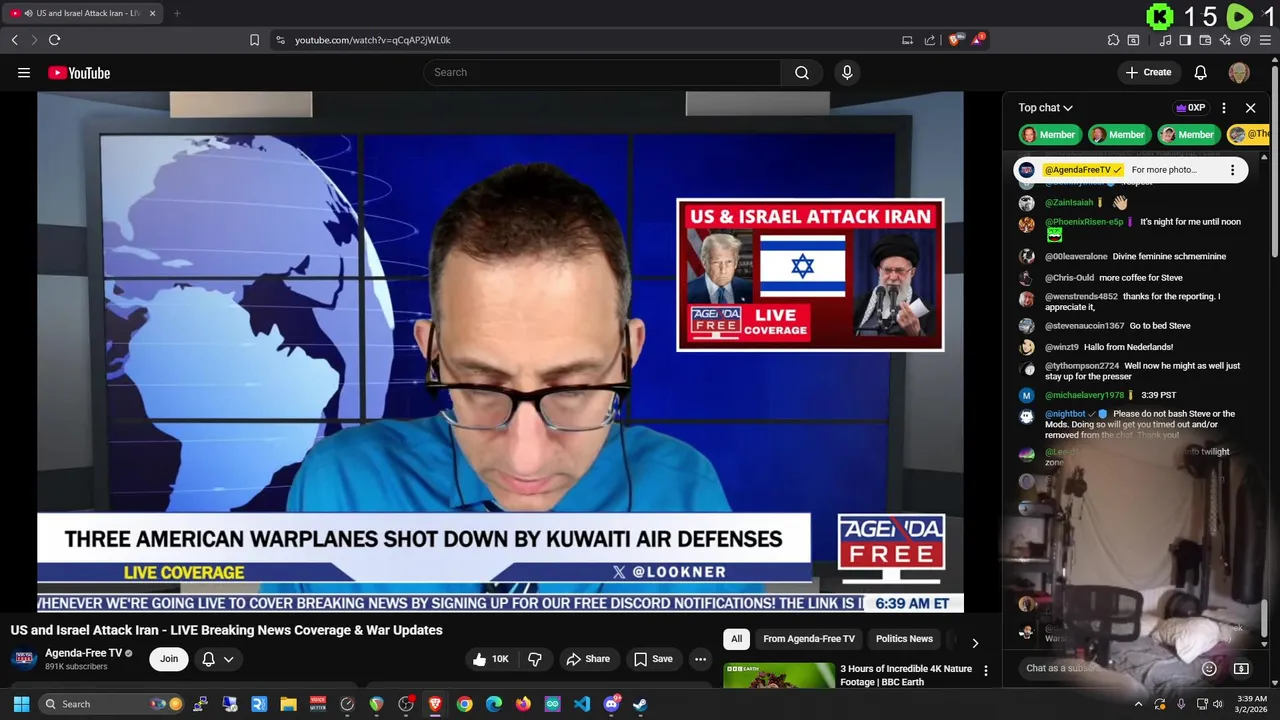Click the Create button
The width and height of the screenshot is (1280, 720).
(x=1147, y=72)
